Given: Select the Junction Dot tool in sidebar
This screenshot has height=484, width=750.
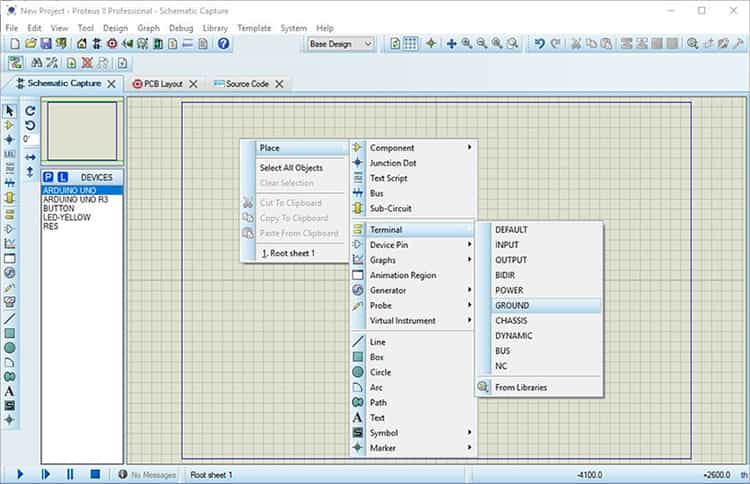Looking at the screenshot, I should 9,140.
